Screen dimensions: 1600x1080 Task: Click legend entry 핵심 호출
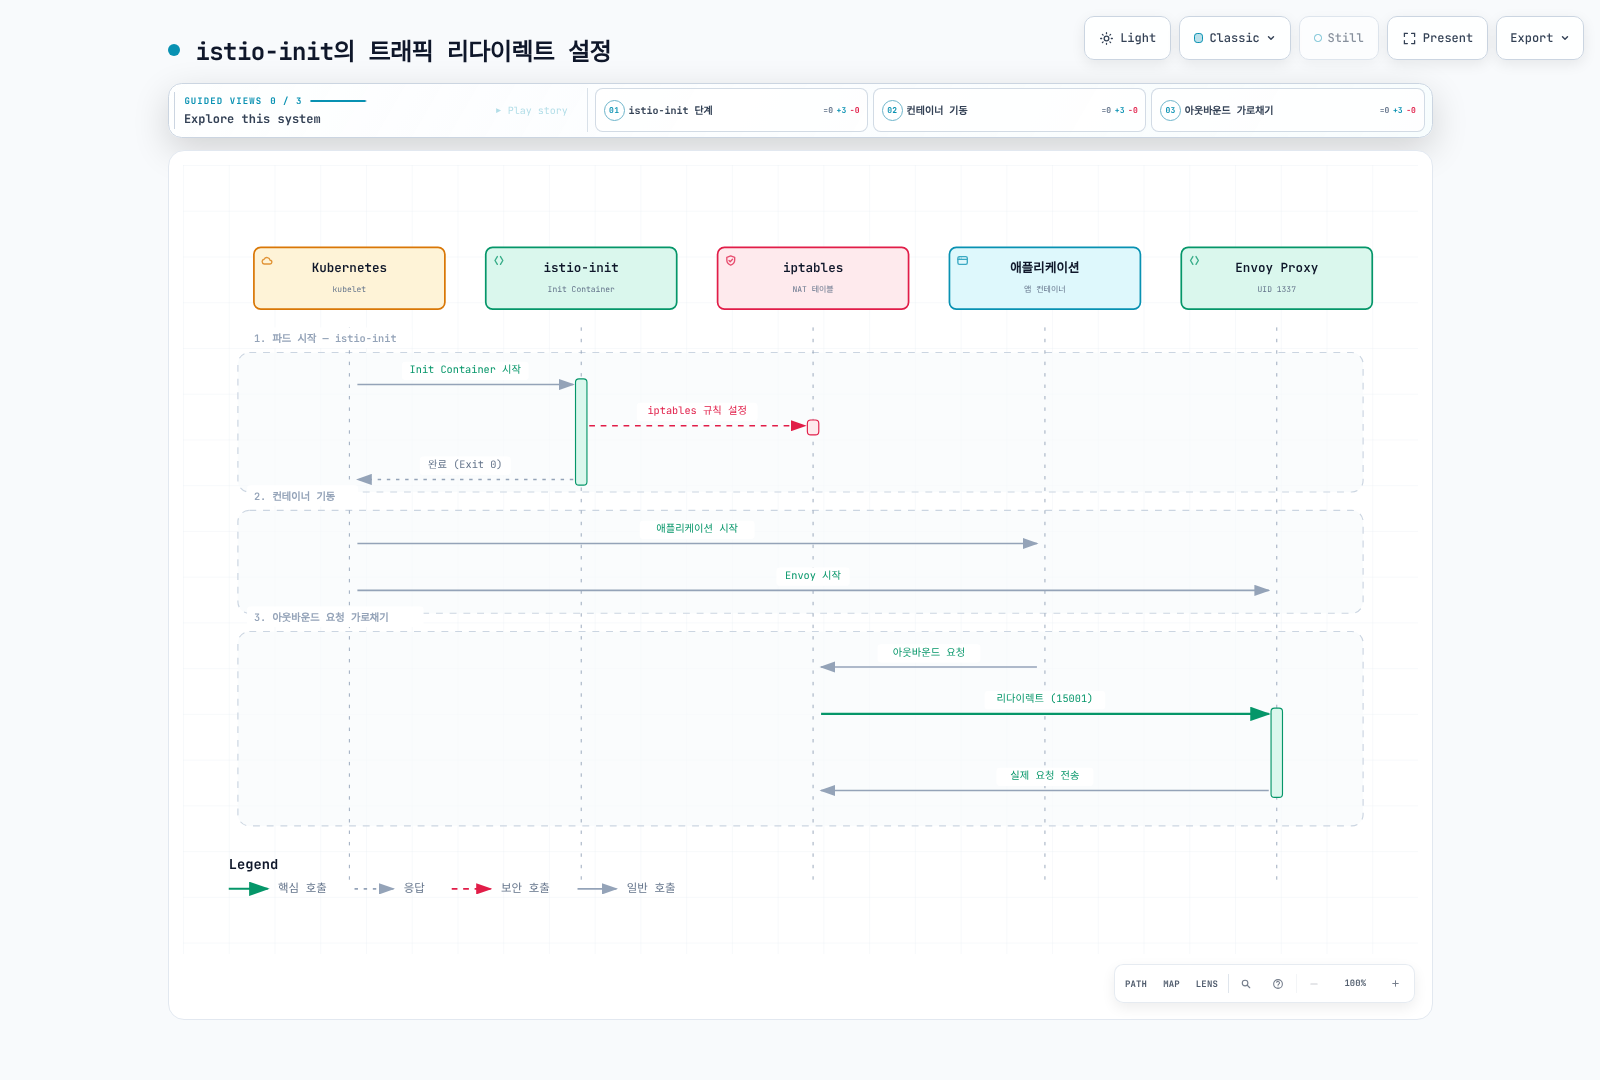pyautogui.click(x=279, y=889)
